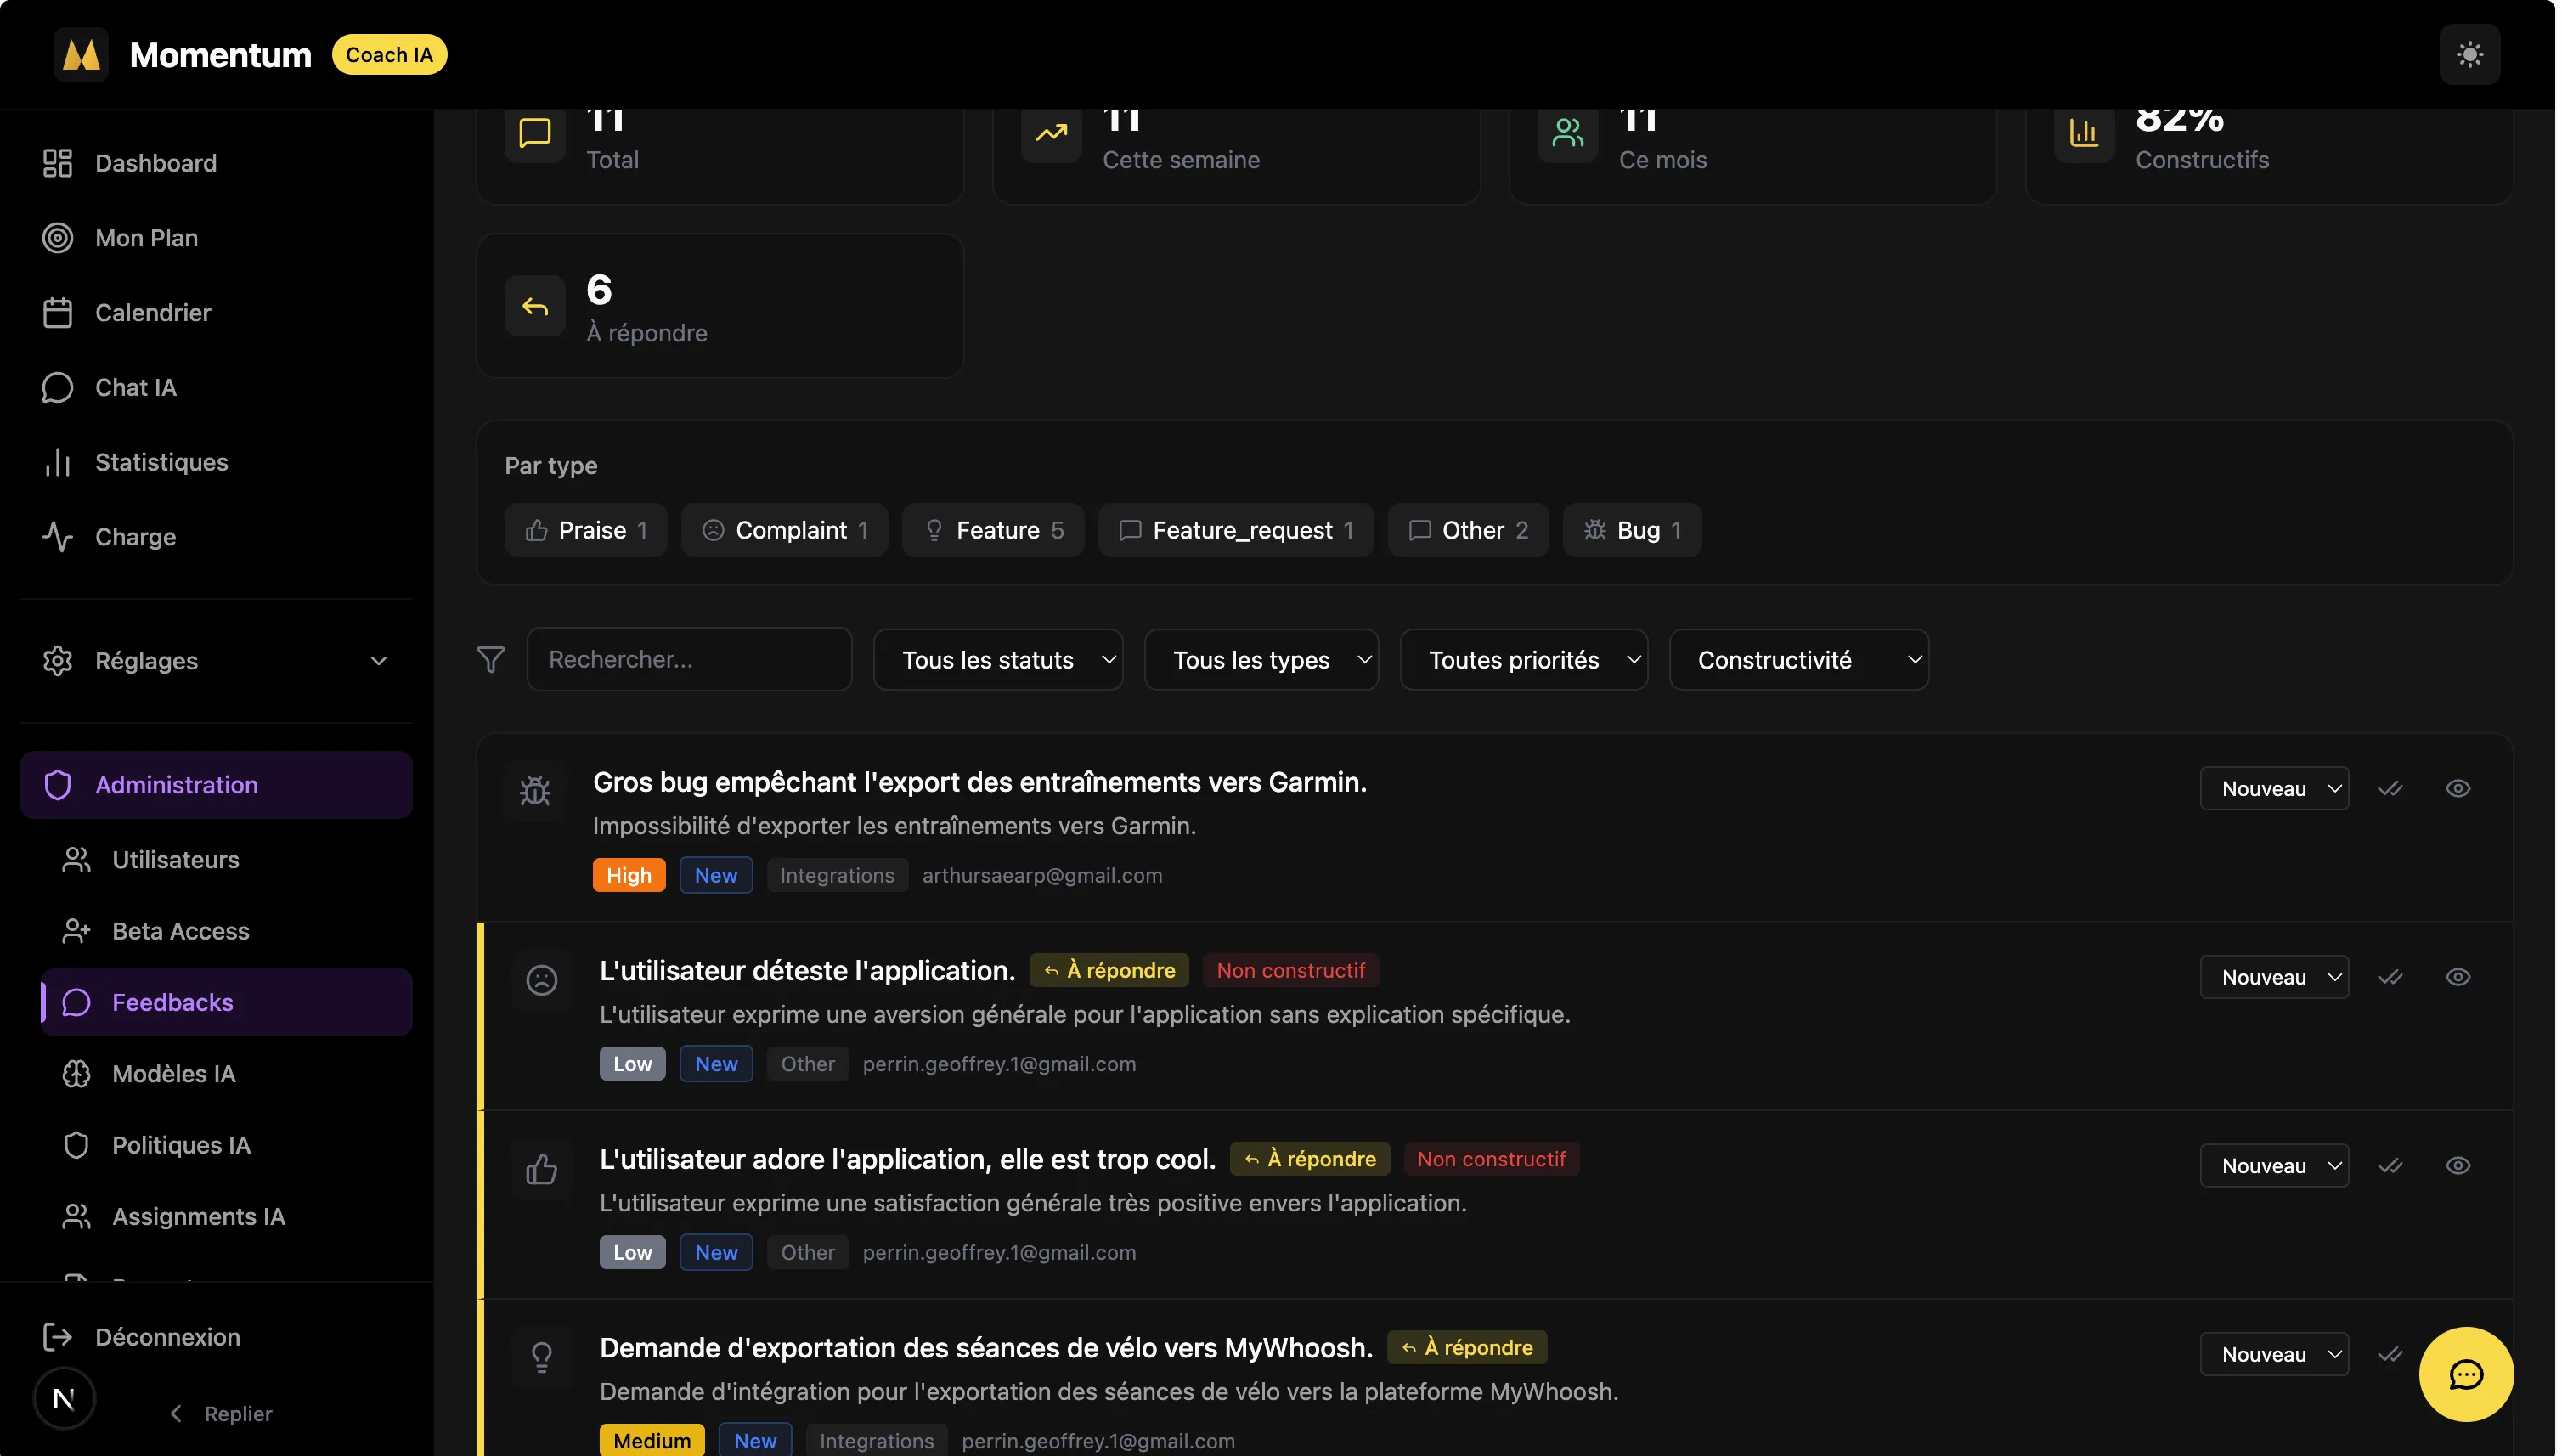Click the Rechercher search field
Screen dimensions: 2562x1456
pyautogui.click(x=689, y=660)
